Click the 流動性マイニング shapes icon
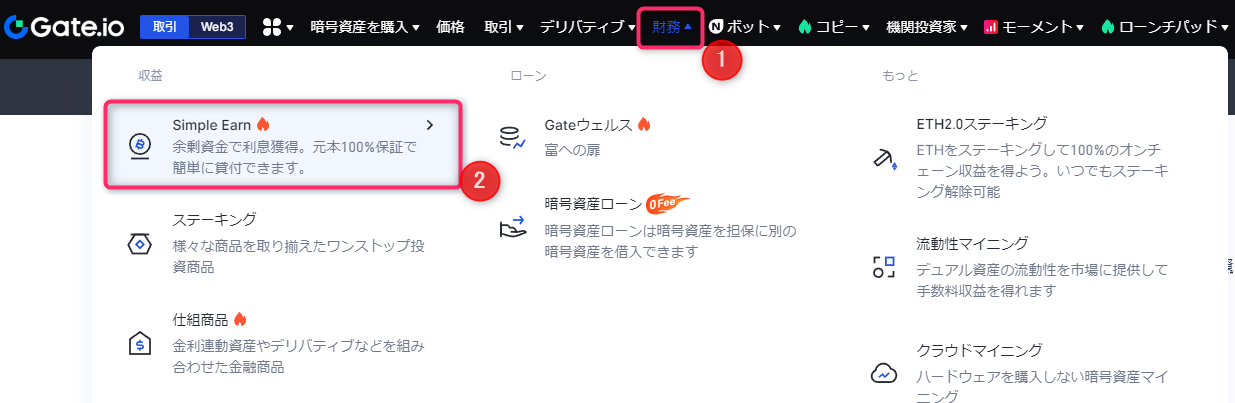Viewport: 1235px width, 403px height. [884, 267]
